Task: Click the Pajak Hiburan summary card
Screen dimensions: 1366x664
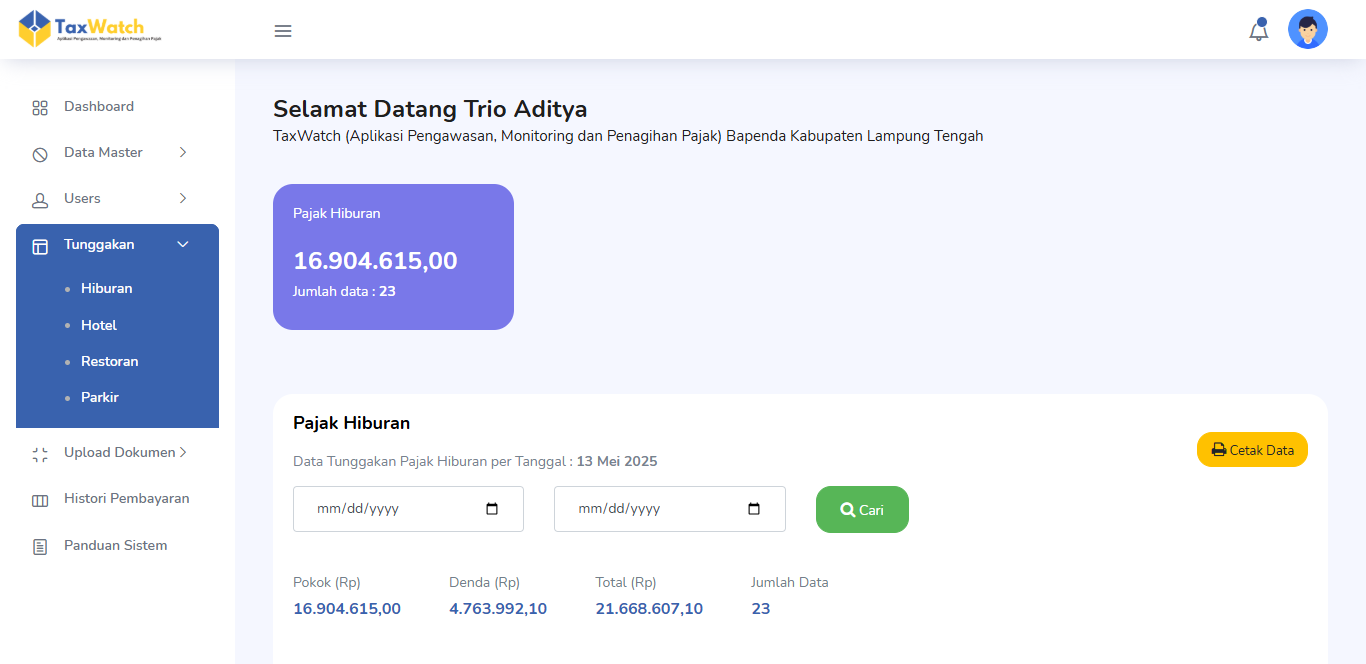Action: click(393, 257)
